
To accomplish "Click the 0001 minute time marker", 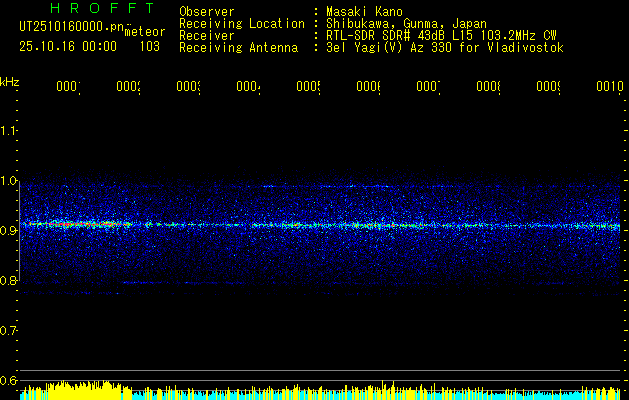I will 68,87.
